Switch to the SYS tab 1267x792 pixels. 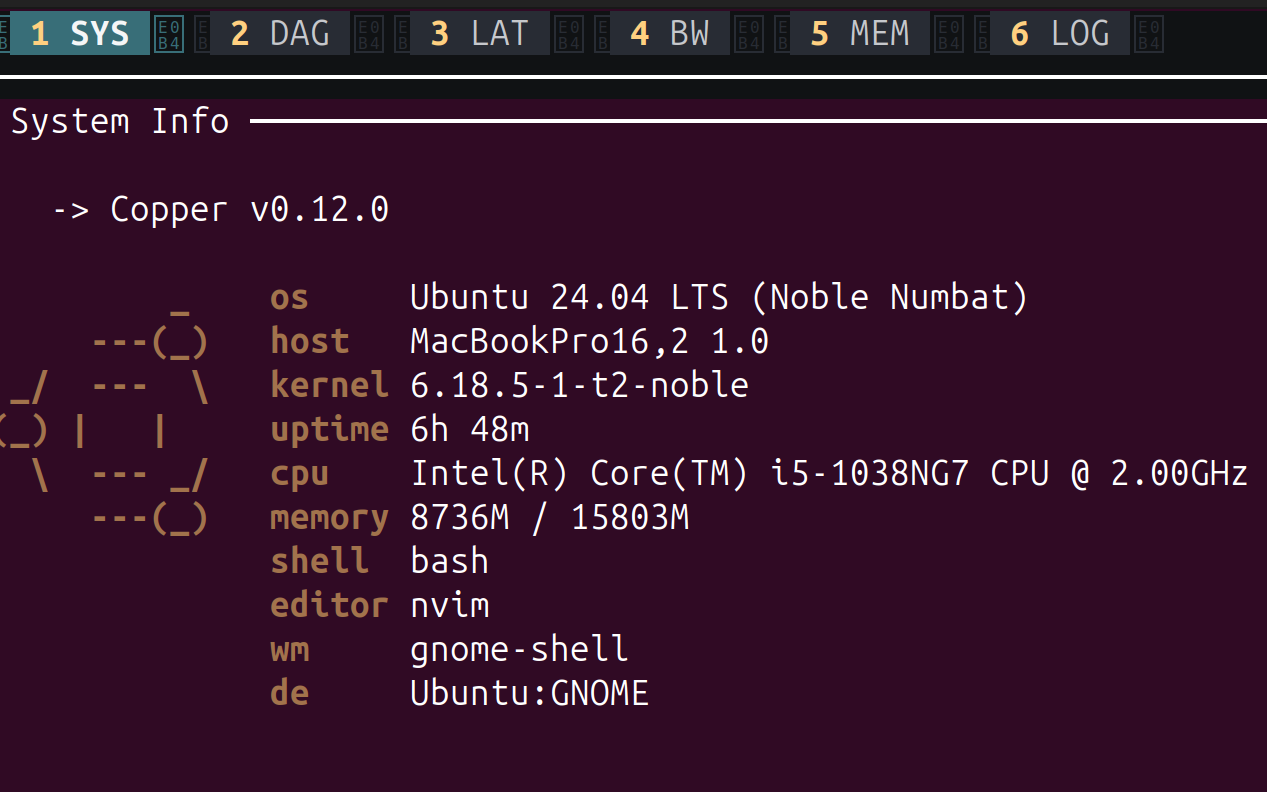(80, 33)
